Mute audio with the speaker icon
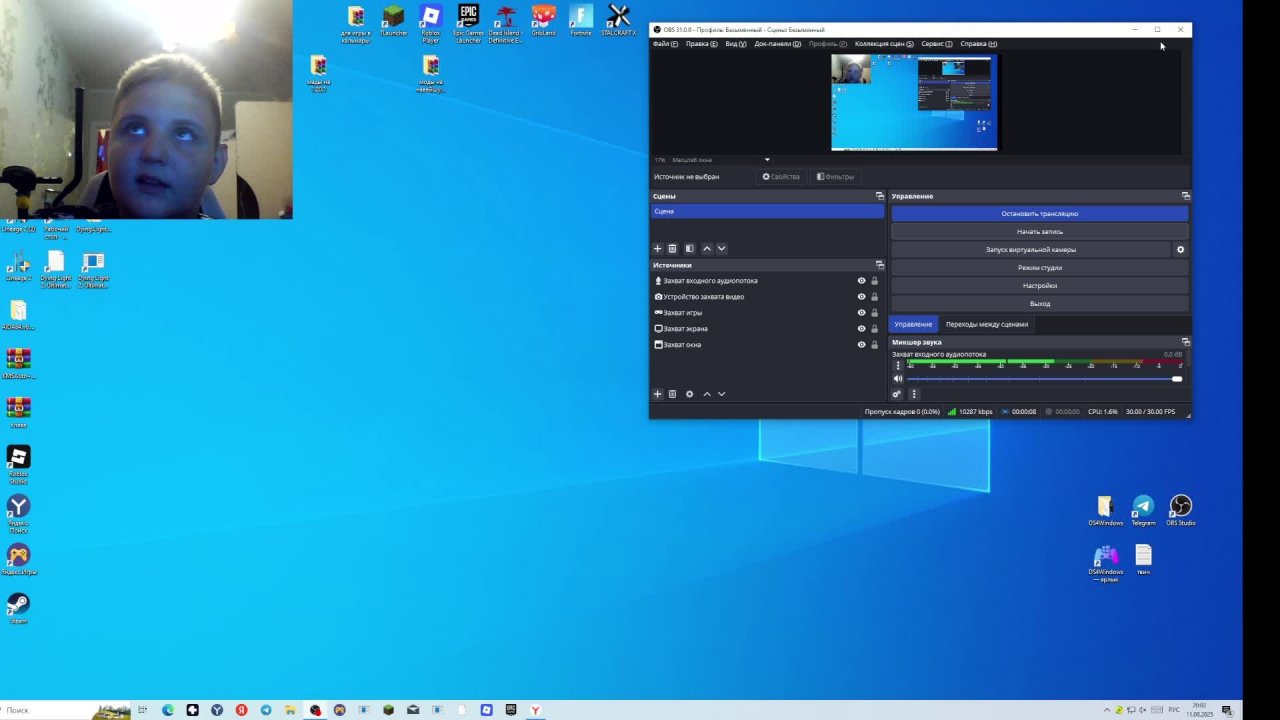 897,379
